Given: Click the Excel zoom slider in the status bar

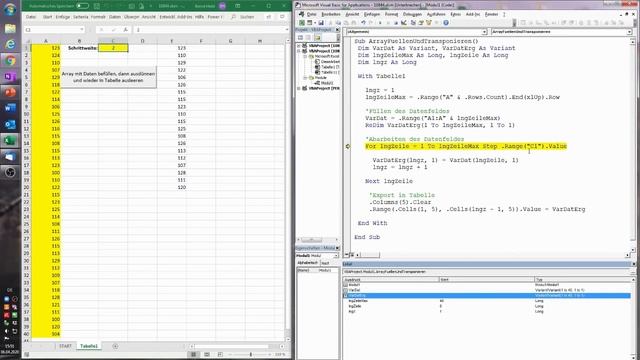Looking at the screenshot, I should (x=251, y=354).
